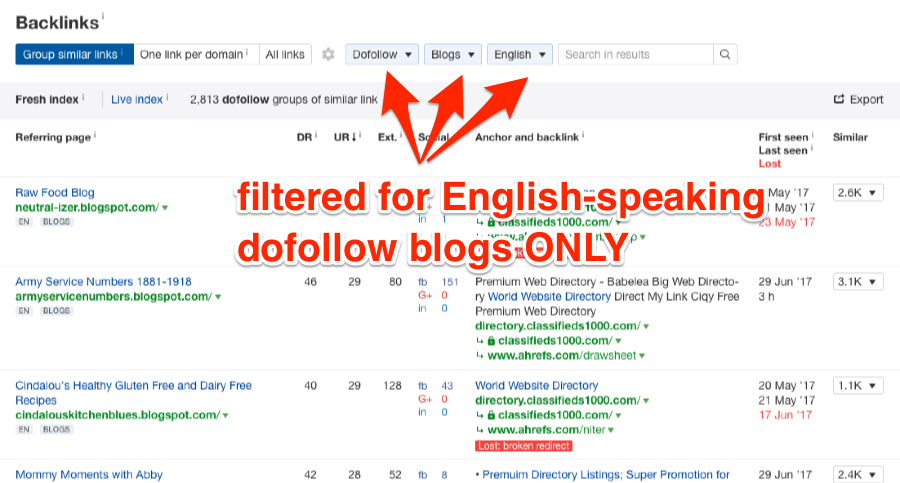Click the Export icon
The width and height of the screenshot is (900, 483).
point(839,99)
